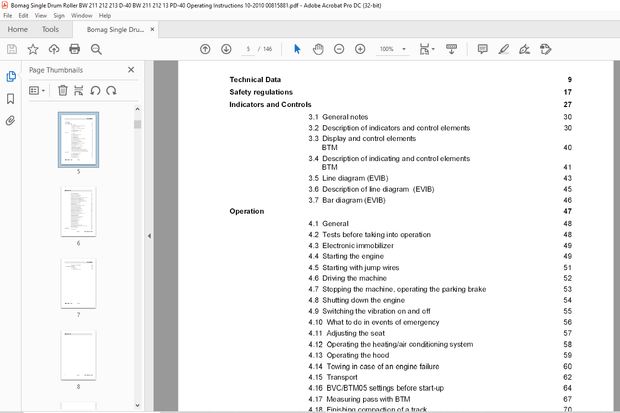This screenshot has width=620, height=413.
Task: Click '4.15 Transport' entry
Action: tap(333, 377)
